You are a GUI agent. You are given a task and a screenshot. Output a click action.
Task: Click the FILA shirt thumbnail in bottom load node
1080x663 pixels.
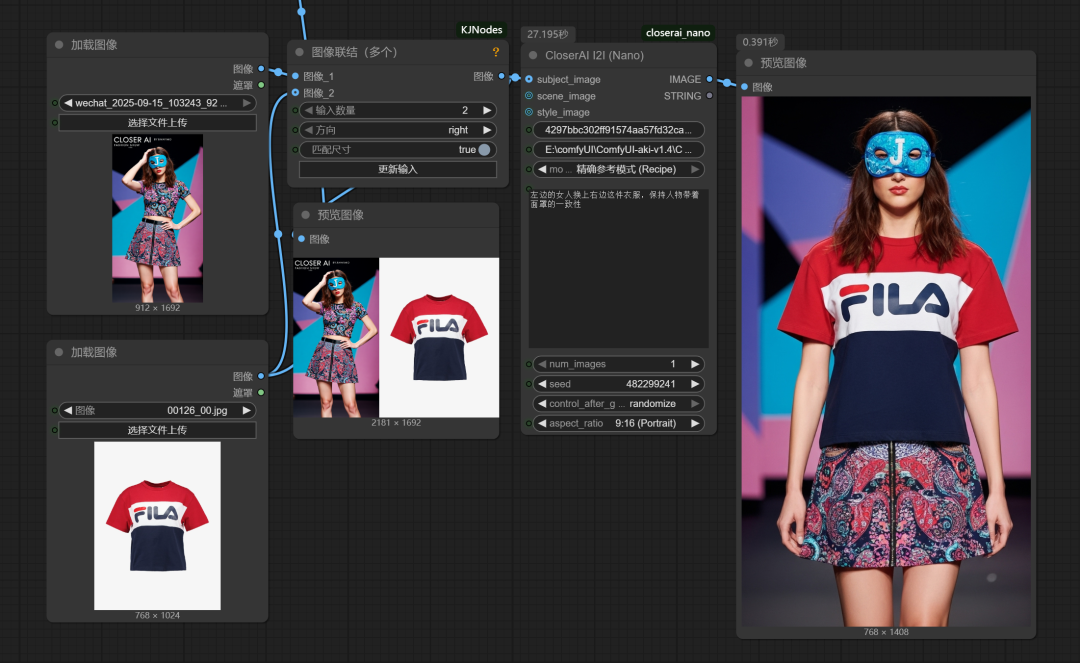[158, 526]
